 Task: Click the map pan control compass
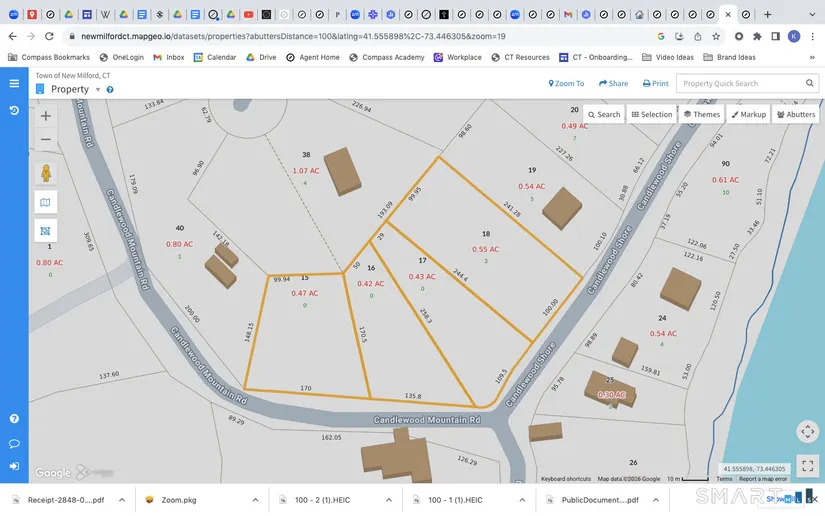click(x=807, y=431)
